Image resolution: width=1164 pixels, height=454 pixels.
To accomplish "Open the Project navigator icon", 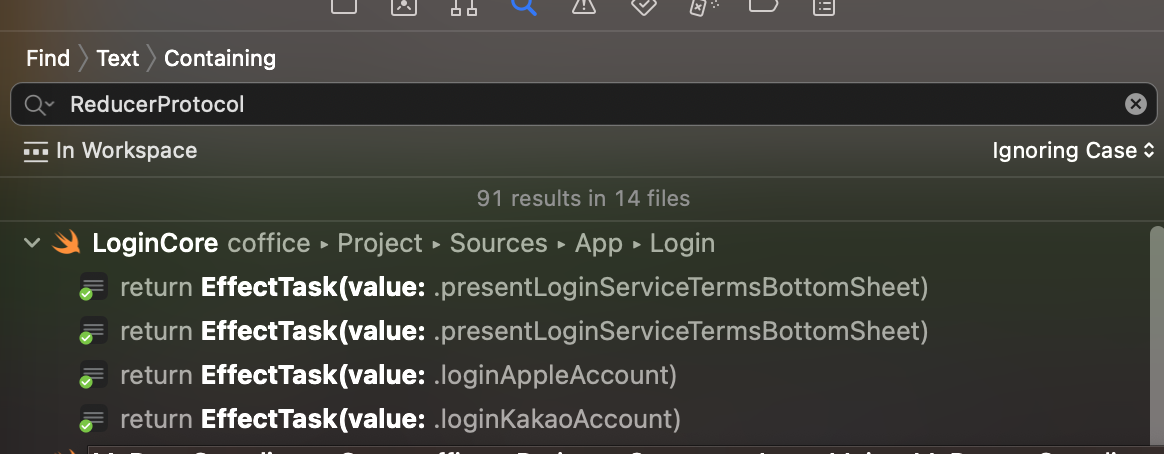I will [x=344, y=6].
